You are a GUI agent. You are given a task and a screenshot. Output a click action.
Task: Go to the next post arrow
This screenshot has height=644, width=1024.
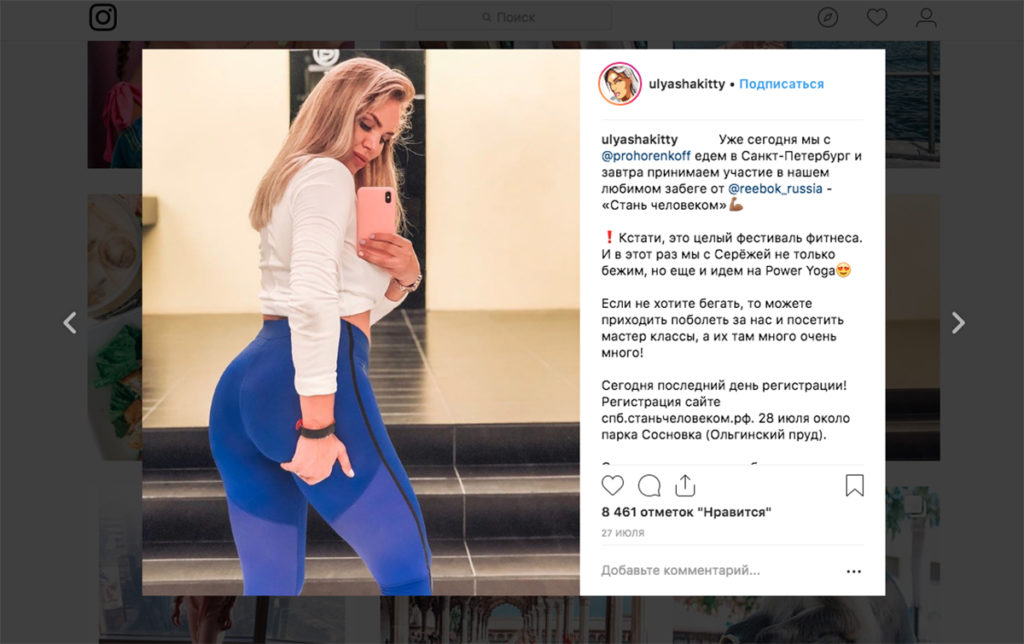click(x=957, y=323)
